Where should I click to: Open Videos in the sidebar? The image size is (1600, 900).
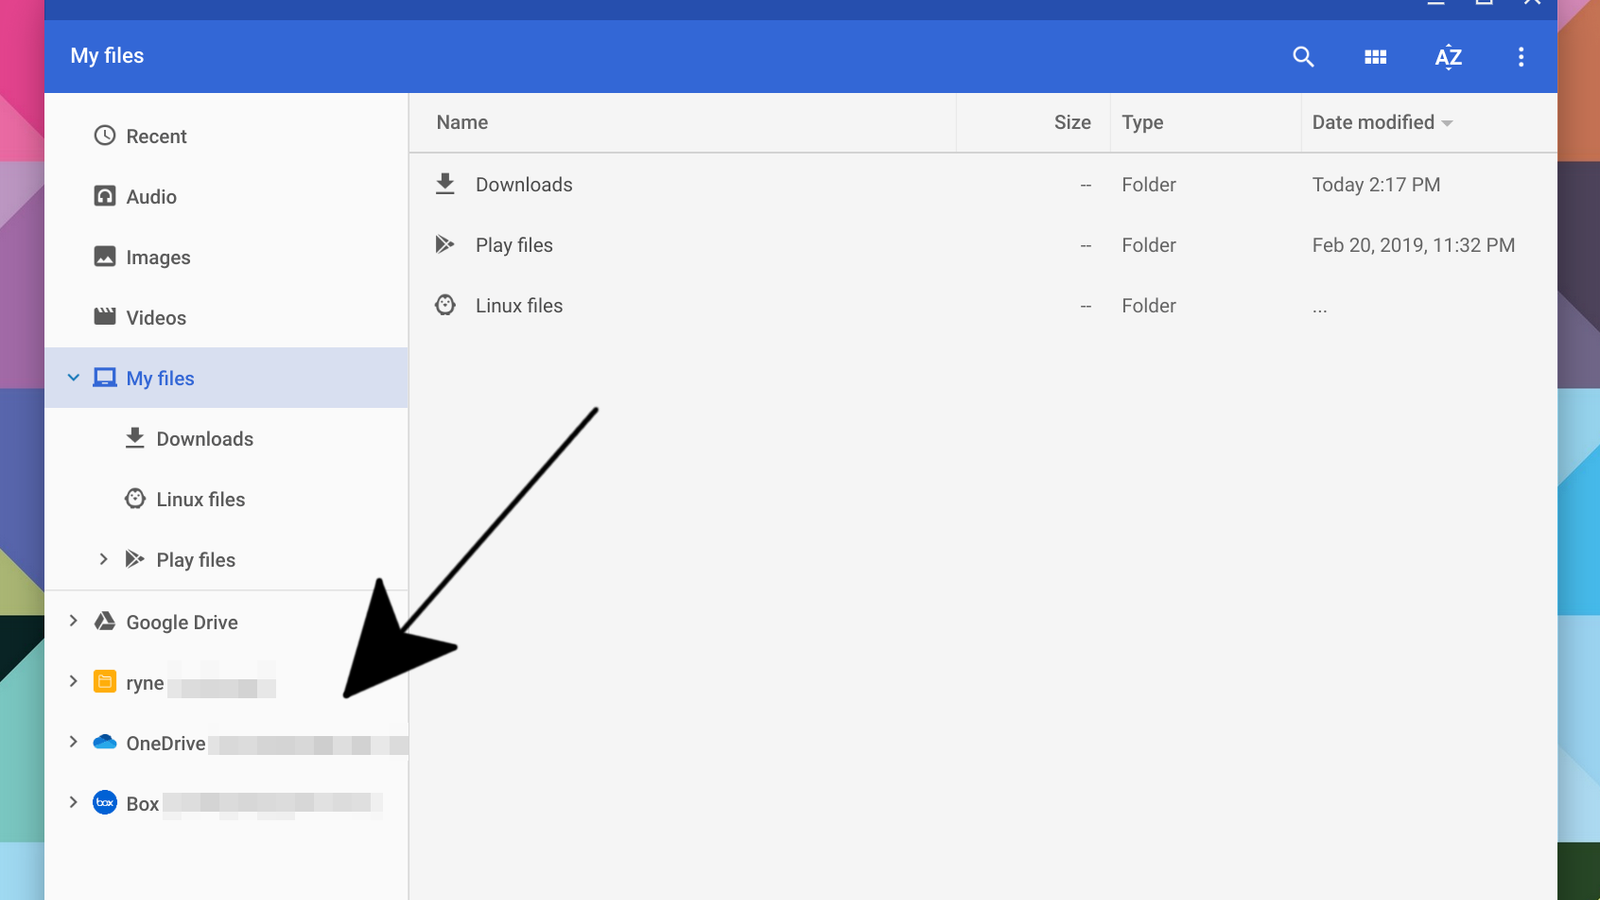226,318
